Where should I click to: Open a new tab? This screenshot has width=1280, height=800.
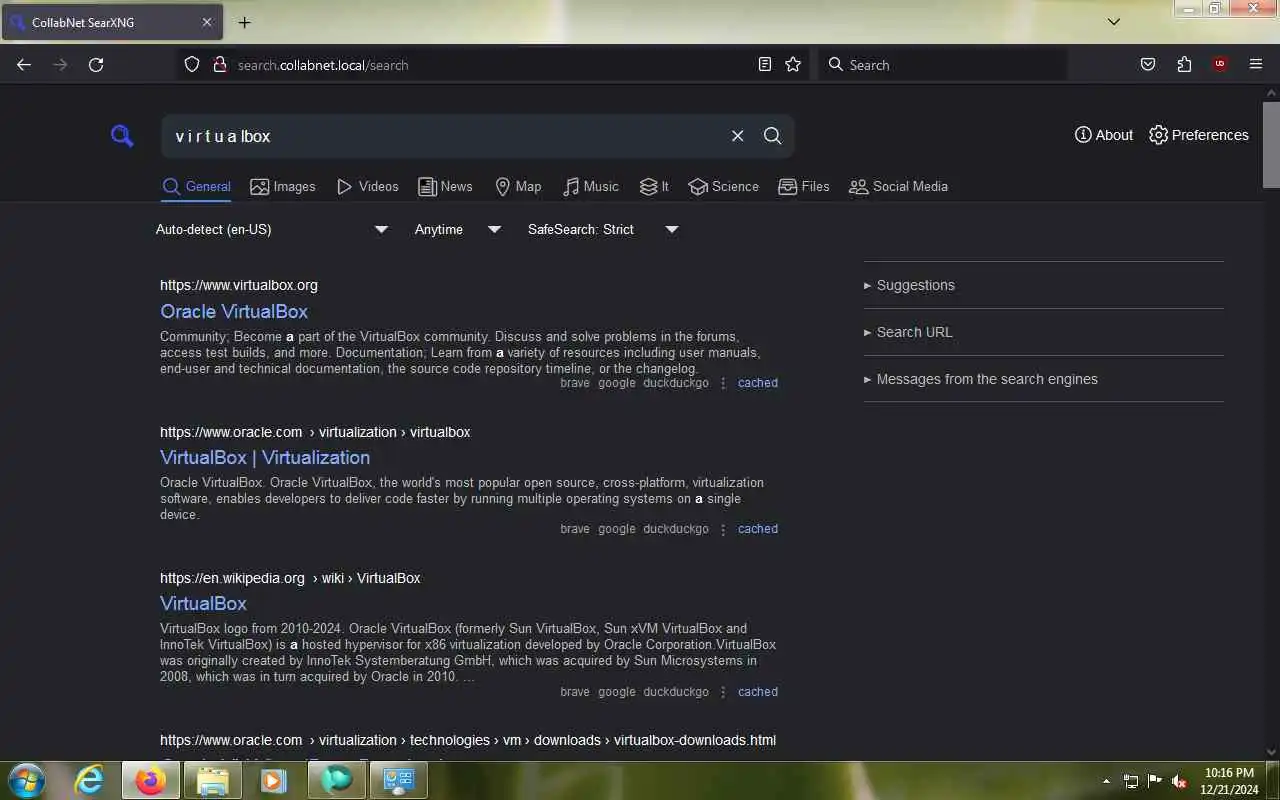coord(244,22)
